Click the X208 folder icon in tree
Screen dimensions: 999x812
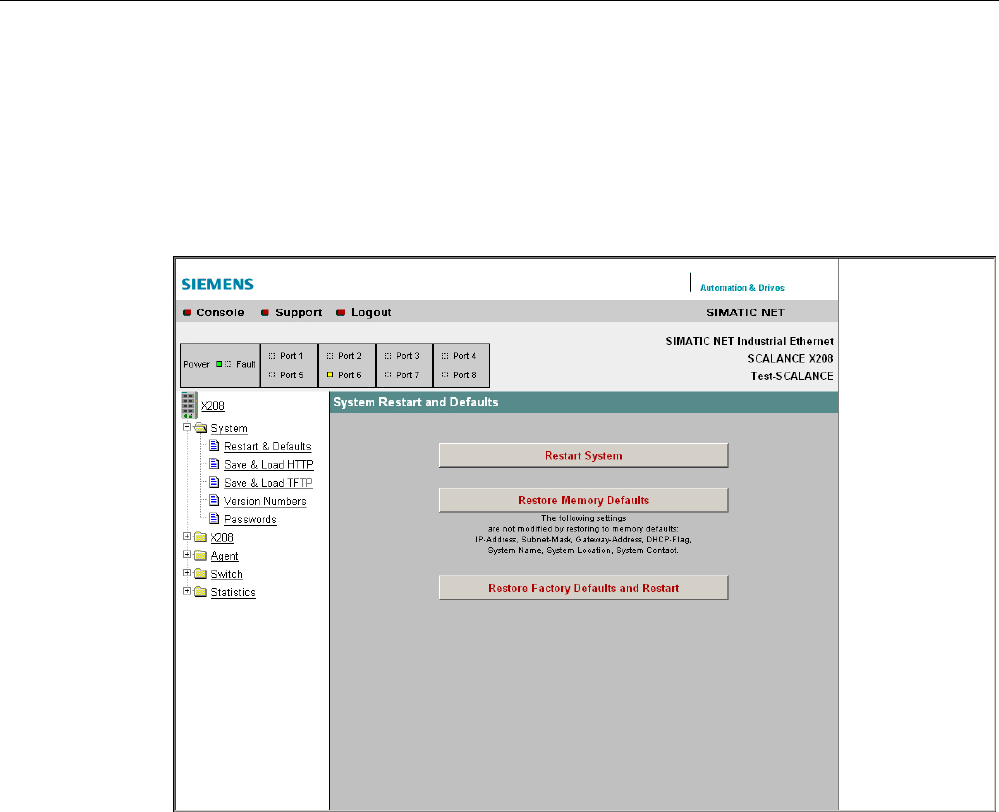201,537
